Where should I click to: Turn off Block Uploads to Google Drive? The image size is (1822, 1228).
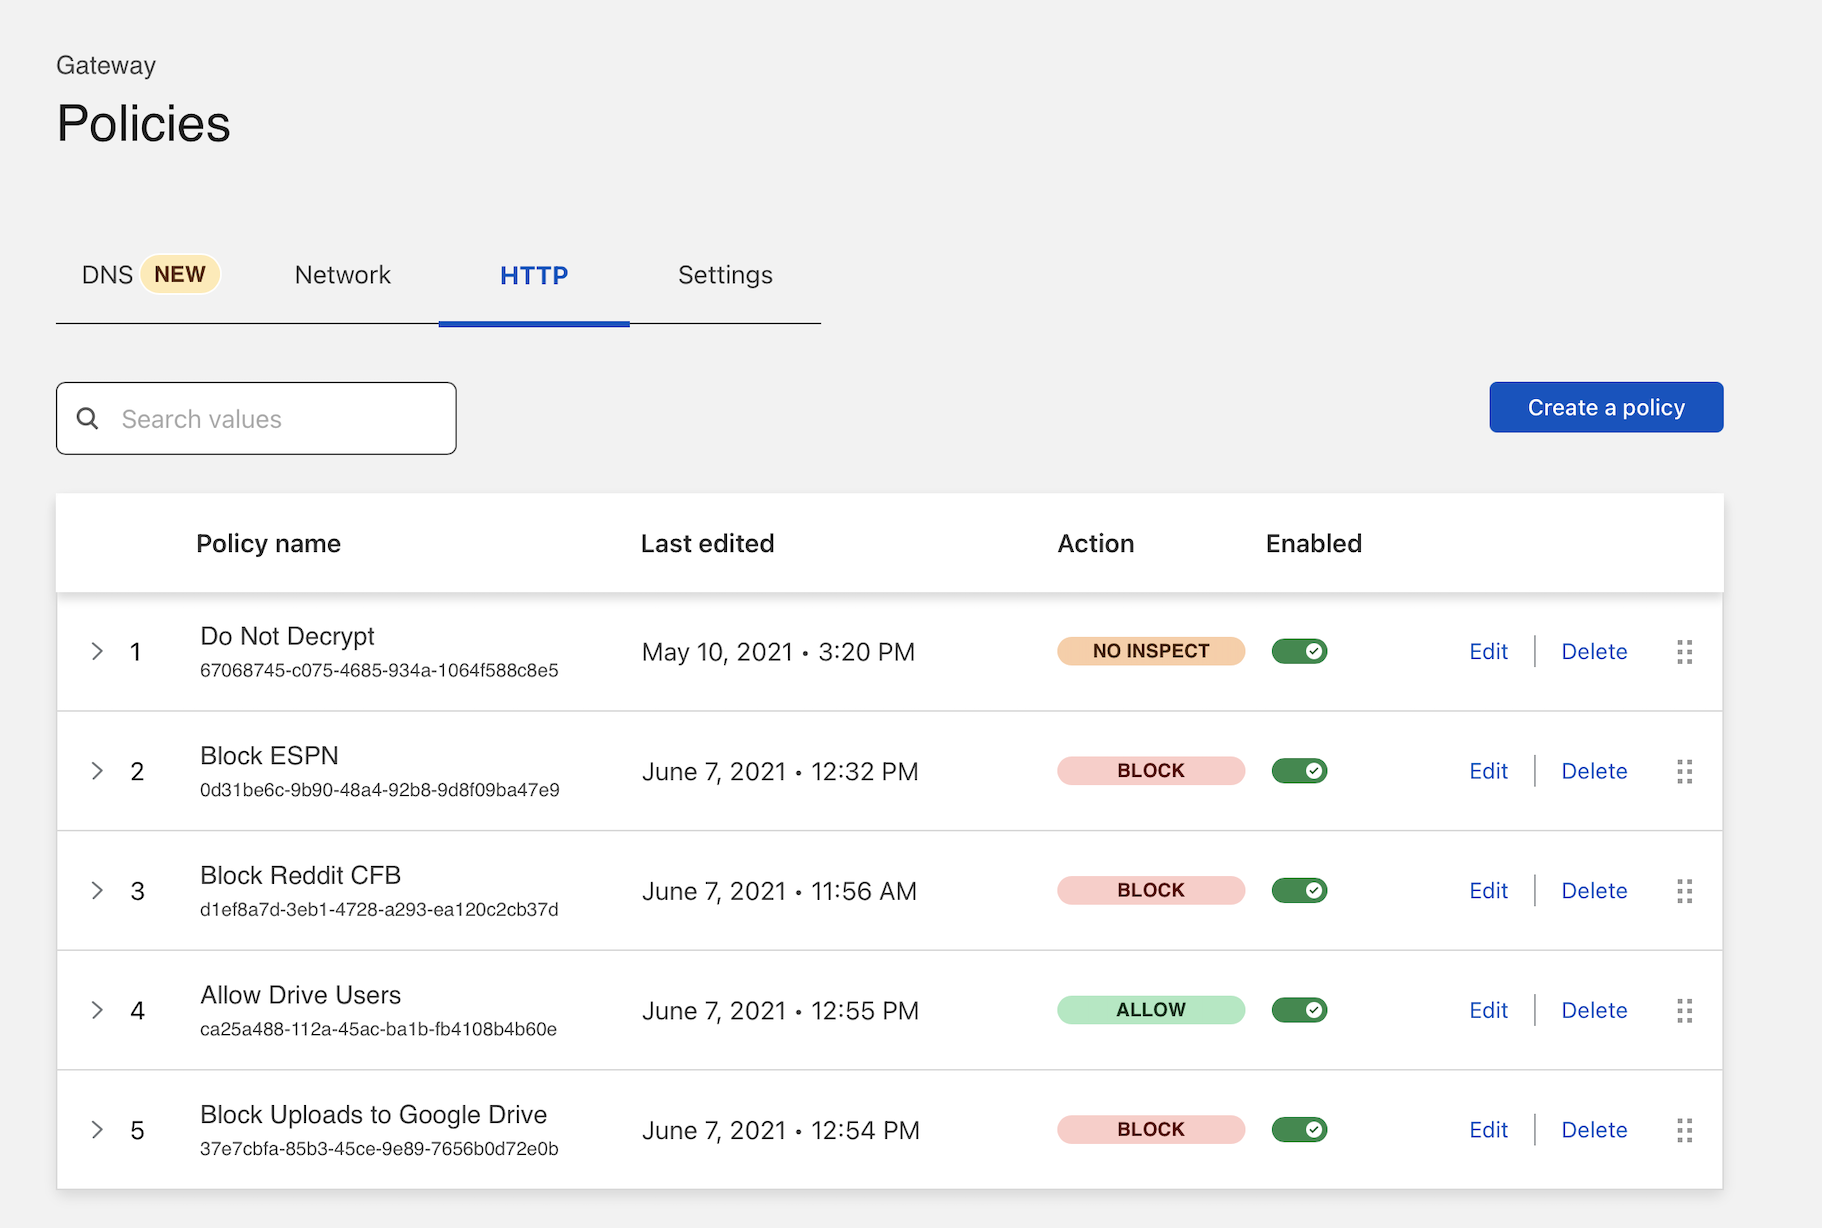(x=1299, y=1130)
